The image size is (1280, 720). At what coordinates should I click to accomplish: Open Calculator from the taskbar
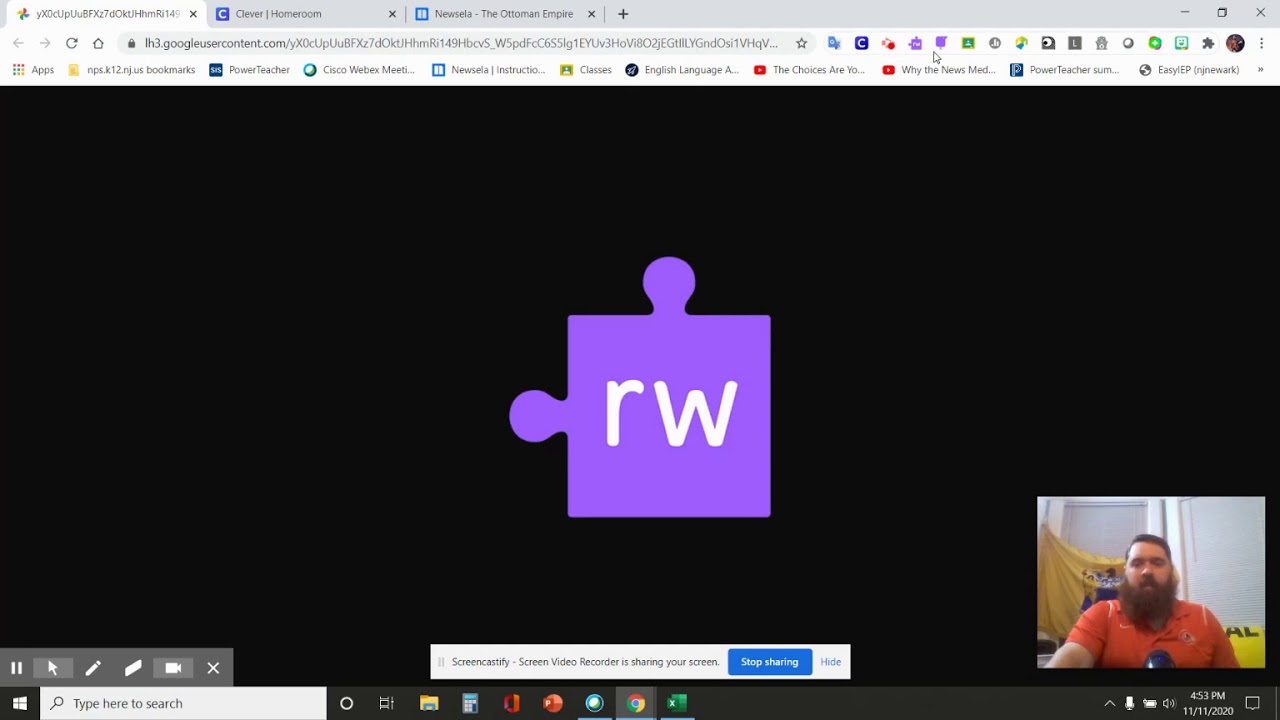[x=470, y=703]
